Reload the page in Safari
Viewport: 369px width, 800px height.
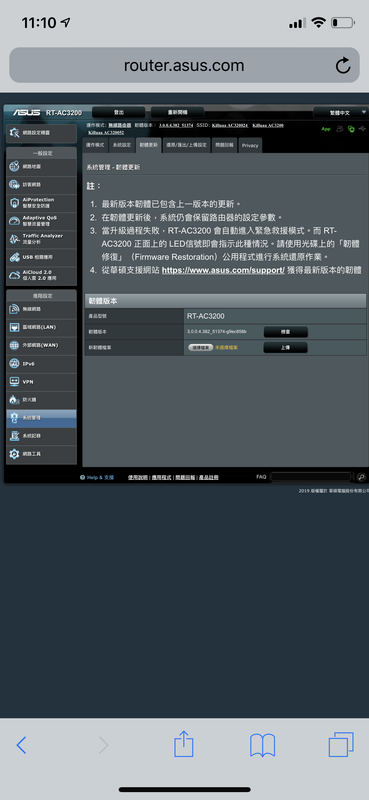343,65
